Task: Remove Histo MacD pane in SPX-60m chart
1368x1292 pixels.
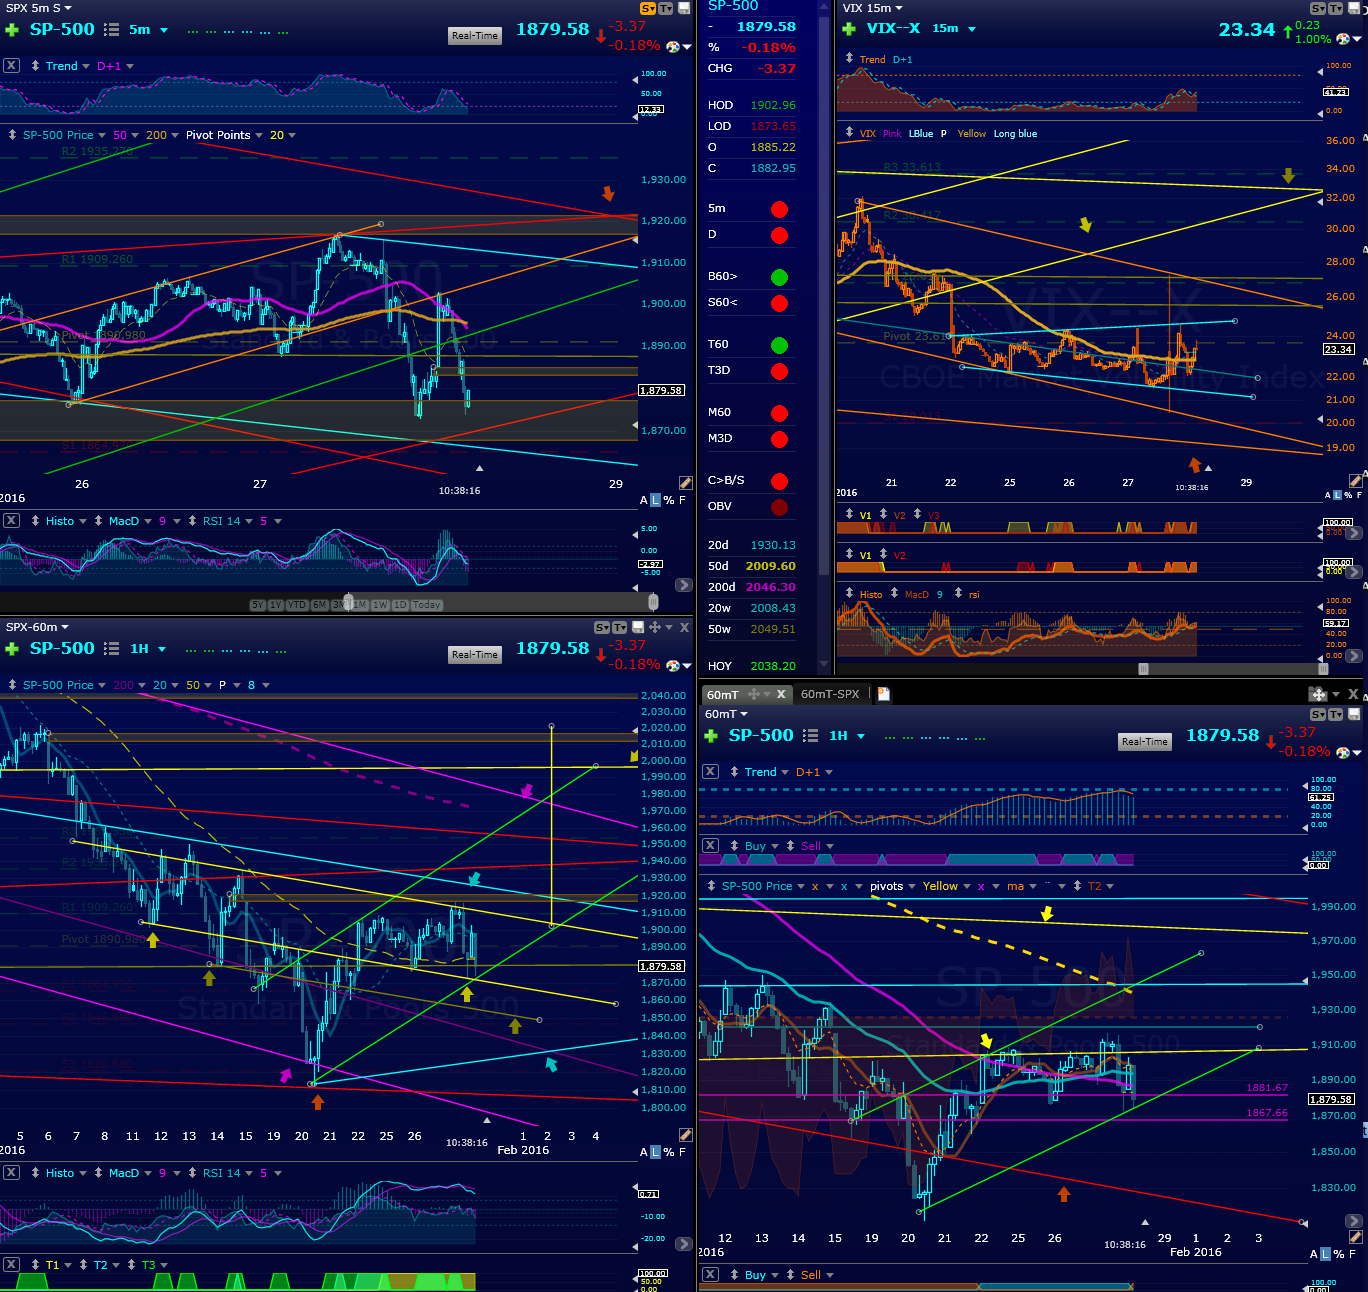Action: pos(11,1172)
